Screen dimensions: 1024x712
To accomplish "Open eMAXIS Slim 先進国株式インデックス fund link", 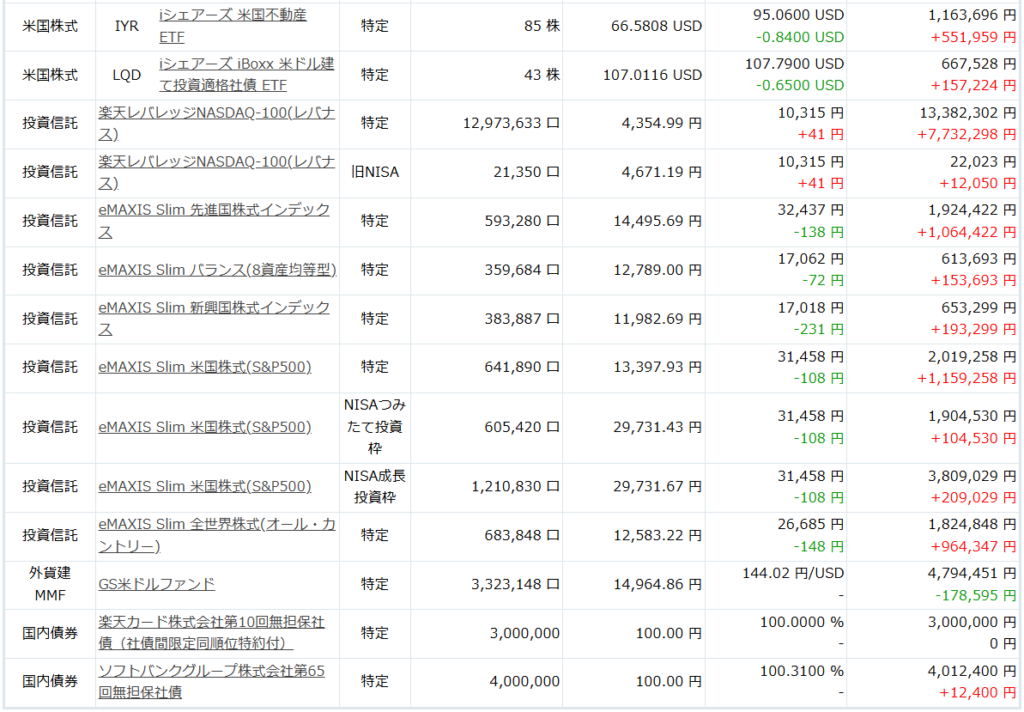I will pos(214,221).
